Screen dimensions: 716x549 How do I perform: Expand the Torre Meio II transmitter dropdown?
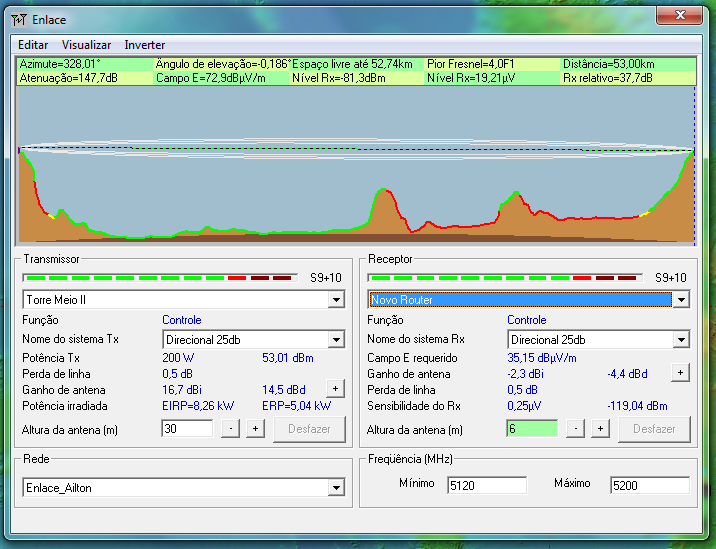click(x=336, y=300)
